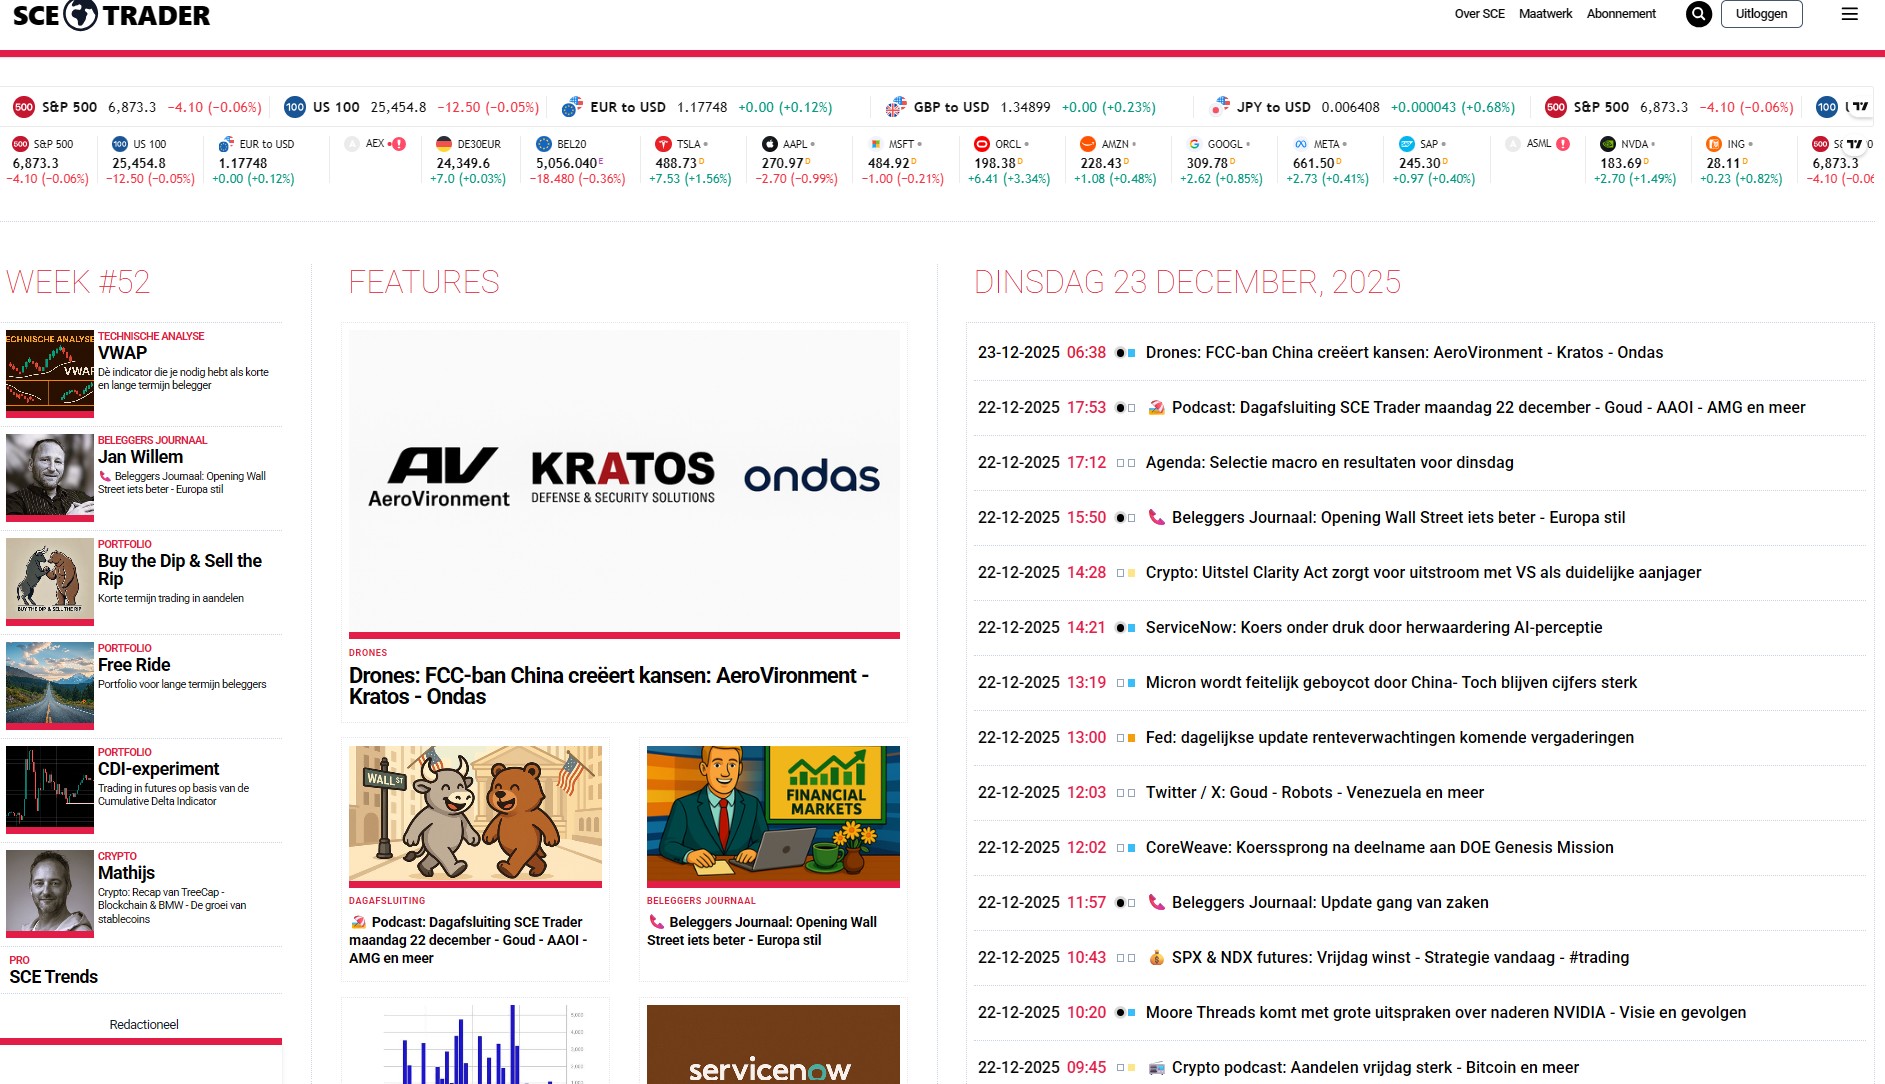
Task: Click the icon beside the 09:45 Crypto podcast headline
Action: click(x=1156, y=1067)
